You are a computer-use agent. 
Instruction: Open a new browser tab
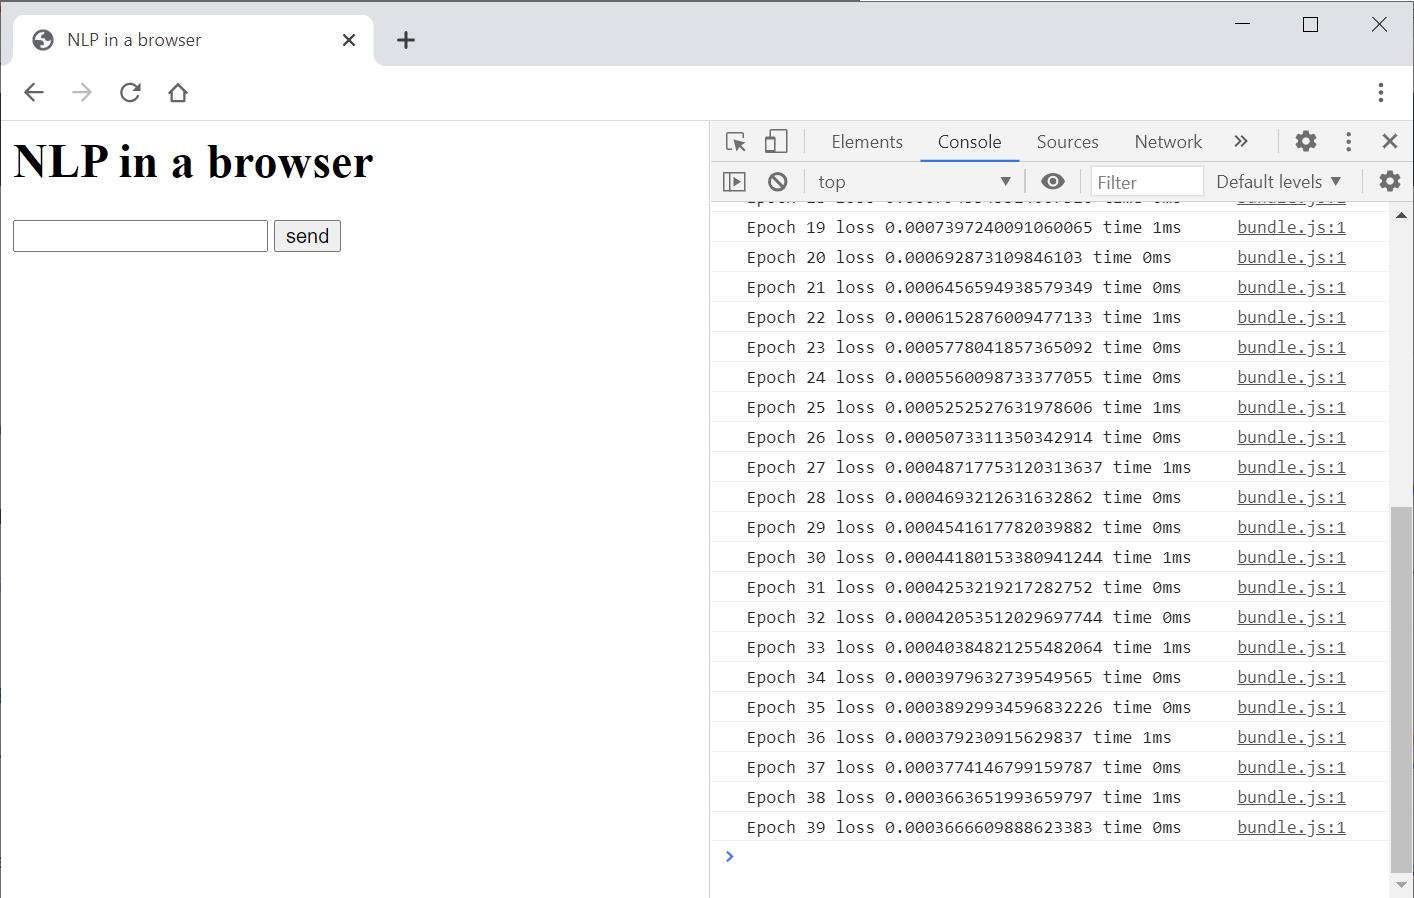point(405,40)
